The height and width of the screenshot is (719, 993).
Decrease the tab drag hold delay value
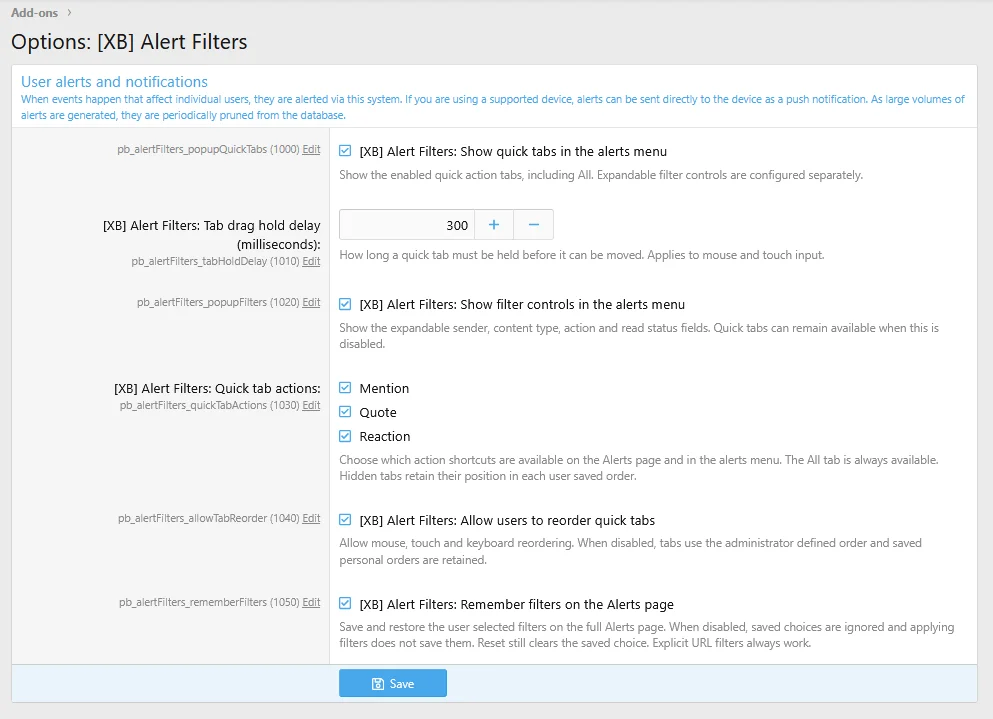coord(534,225)
